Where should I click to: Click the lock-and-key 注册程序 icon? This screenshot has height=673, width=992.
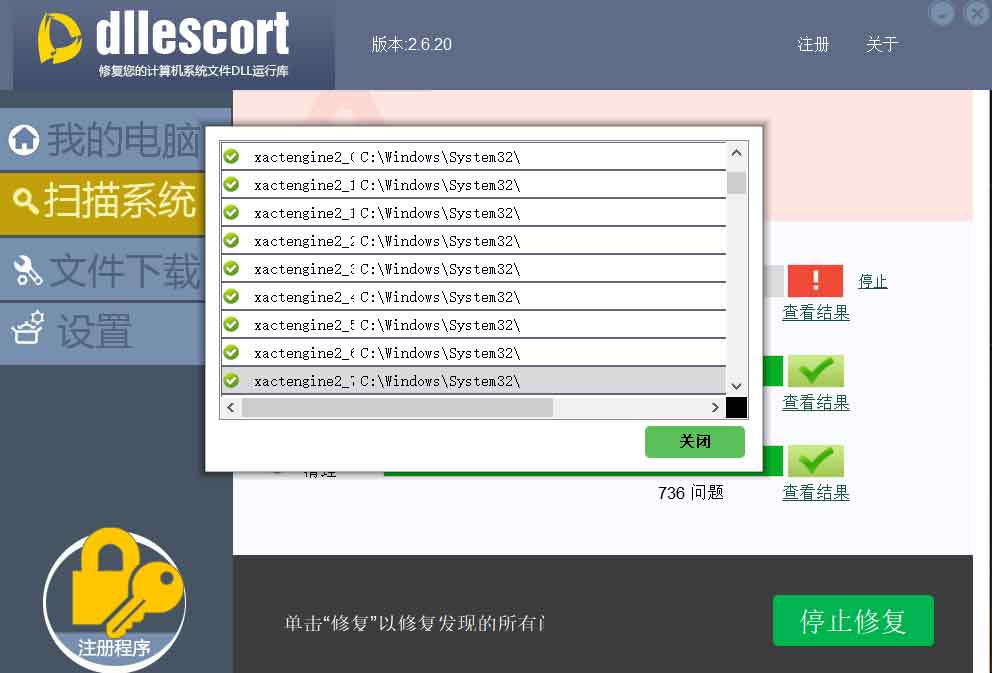click(114, 595)
